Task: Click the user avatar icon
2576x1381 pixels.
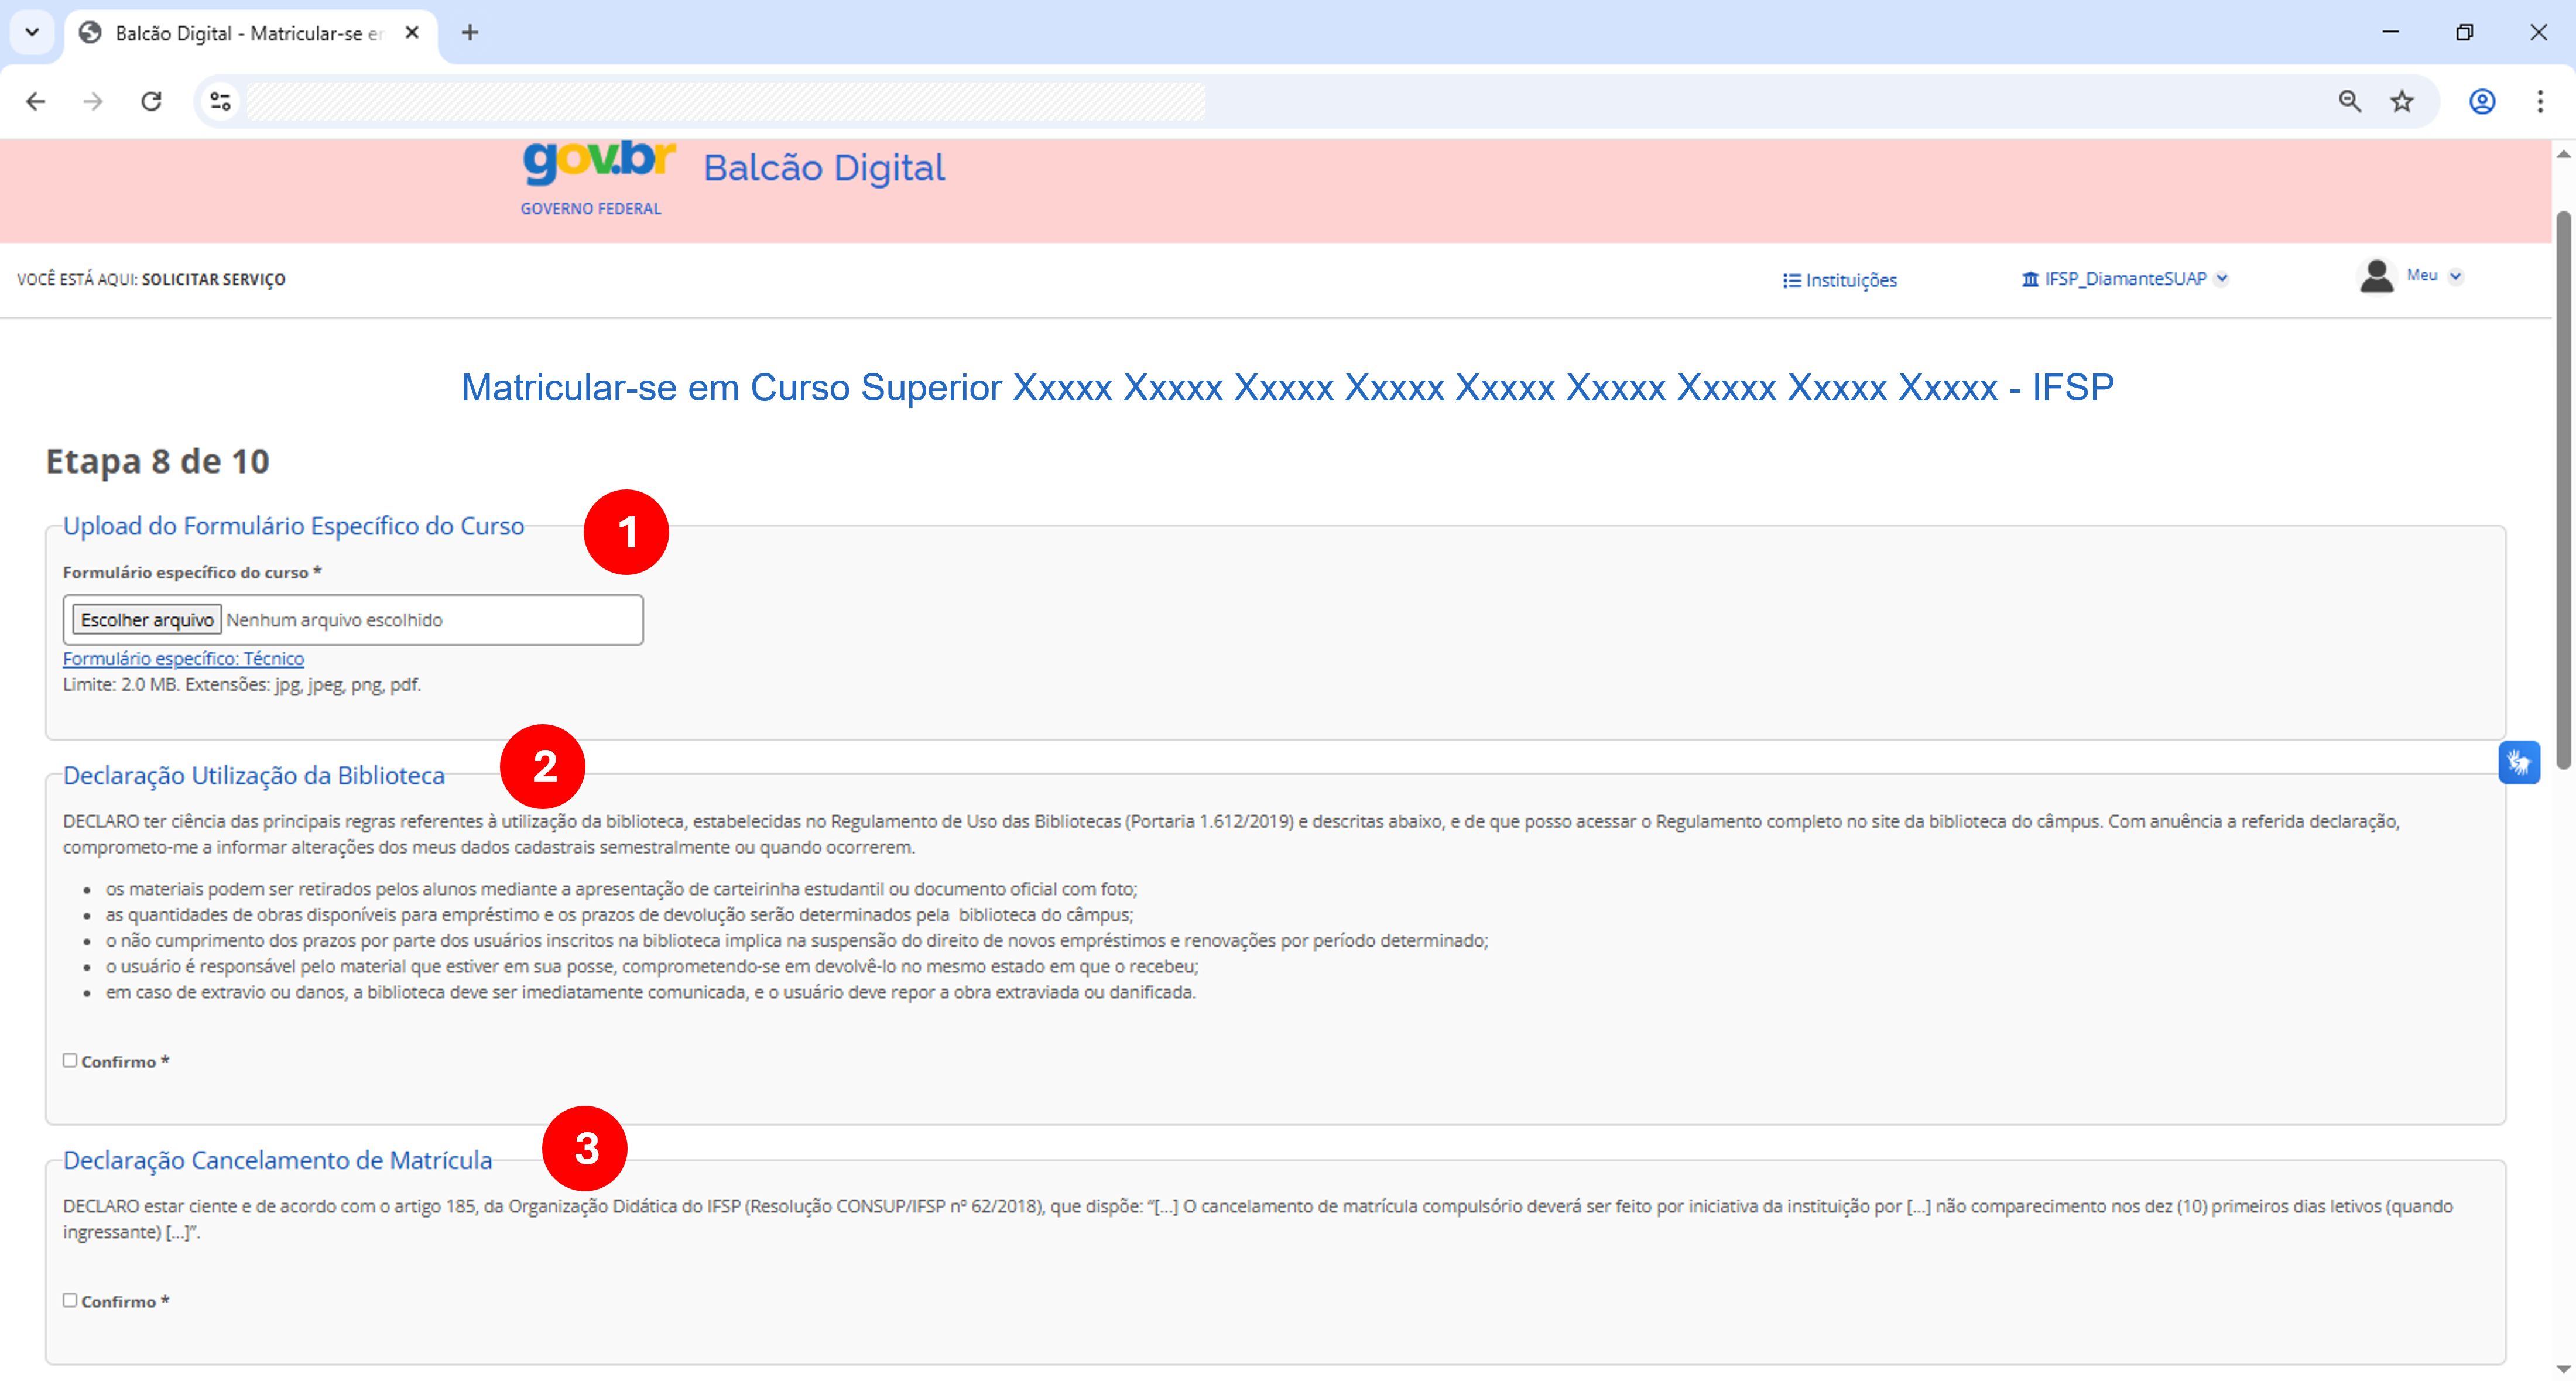Action: (2376, 277)
